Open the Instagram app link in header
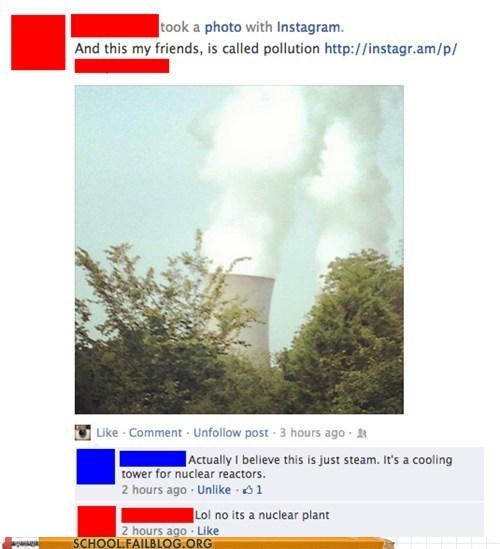 click(308, 27)
